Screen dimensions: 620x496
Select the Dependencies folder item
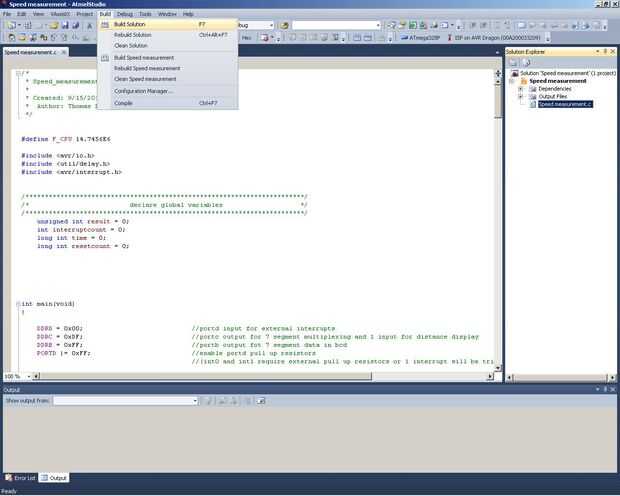point(555,89)
